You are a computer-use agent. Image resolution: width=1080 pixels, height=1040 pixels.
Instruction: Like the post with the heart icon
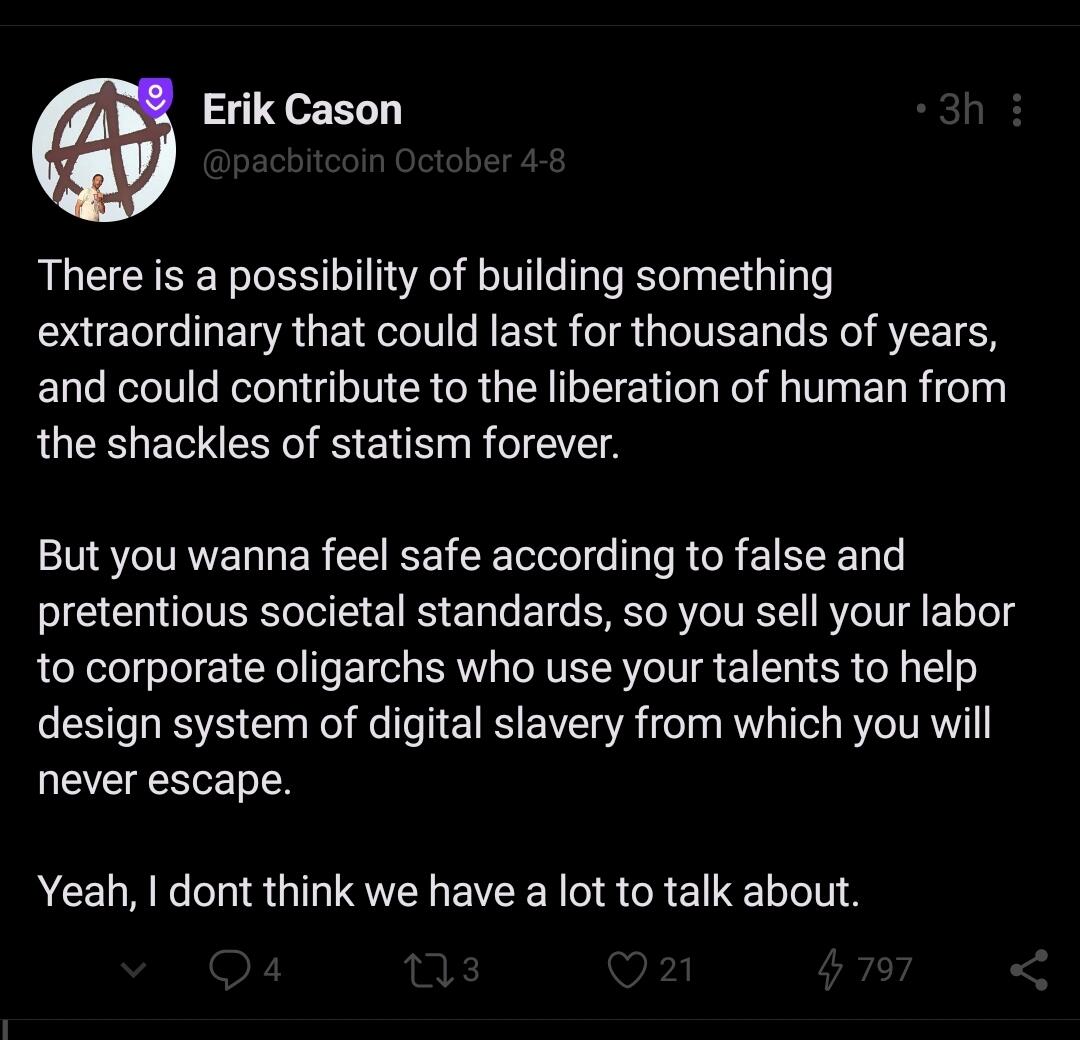click(627, 969)
